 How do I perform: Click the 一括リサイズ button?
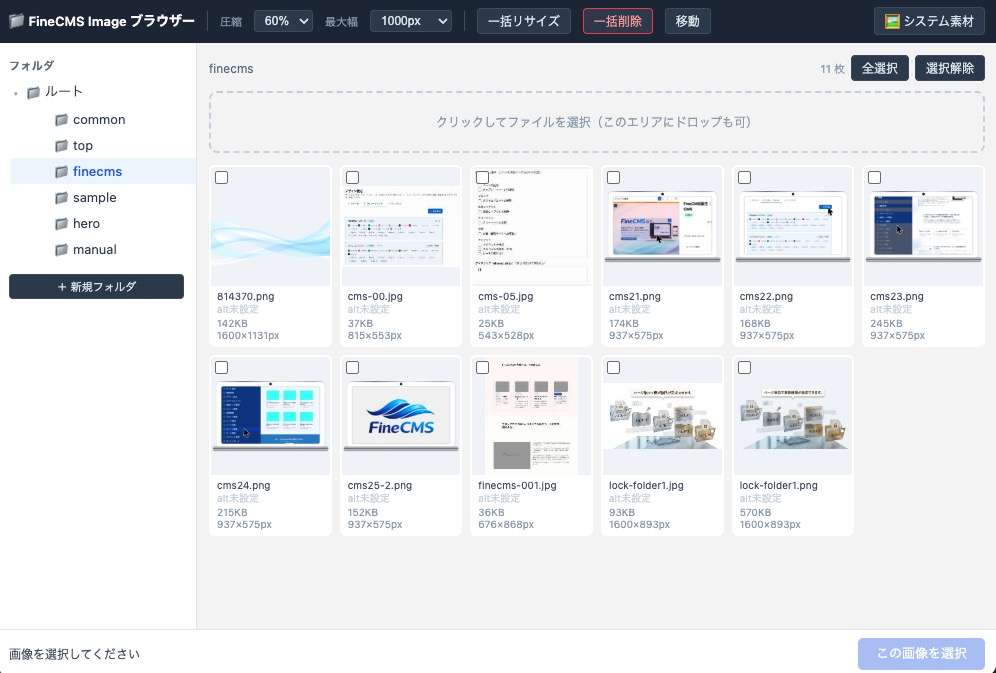coord(523,21)
